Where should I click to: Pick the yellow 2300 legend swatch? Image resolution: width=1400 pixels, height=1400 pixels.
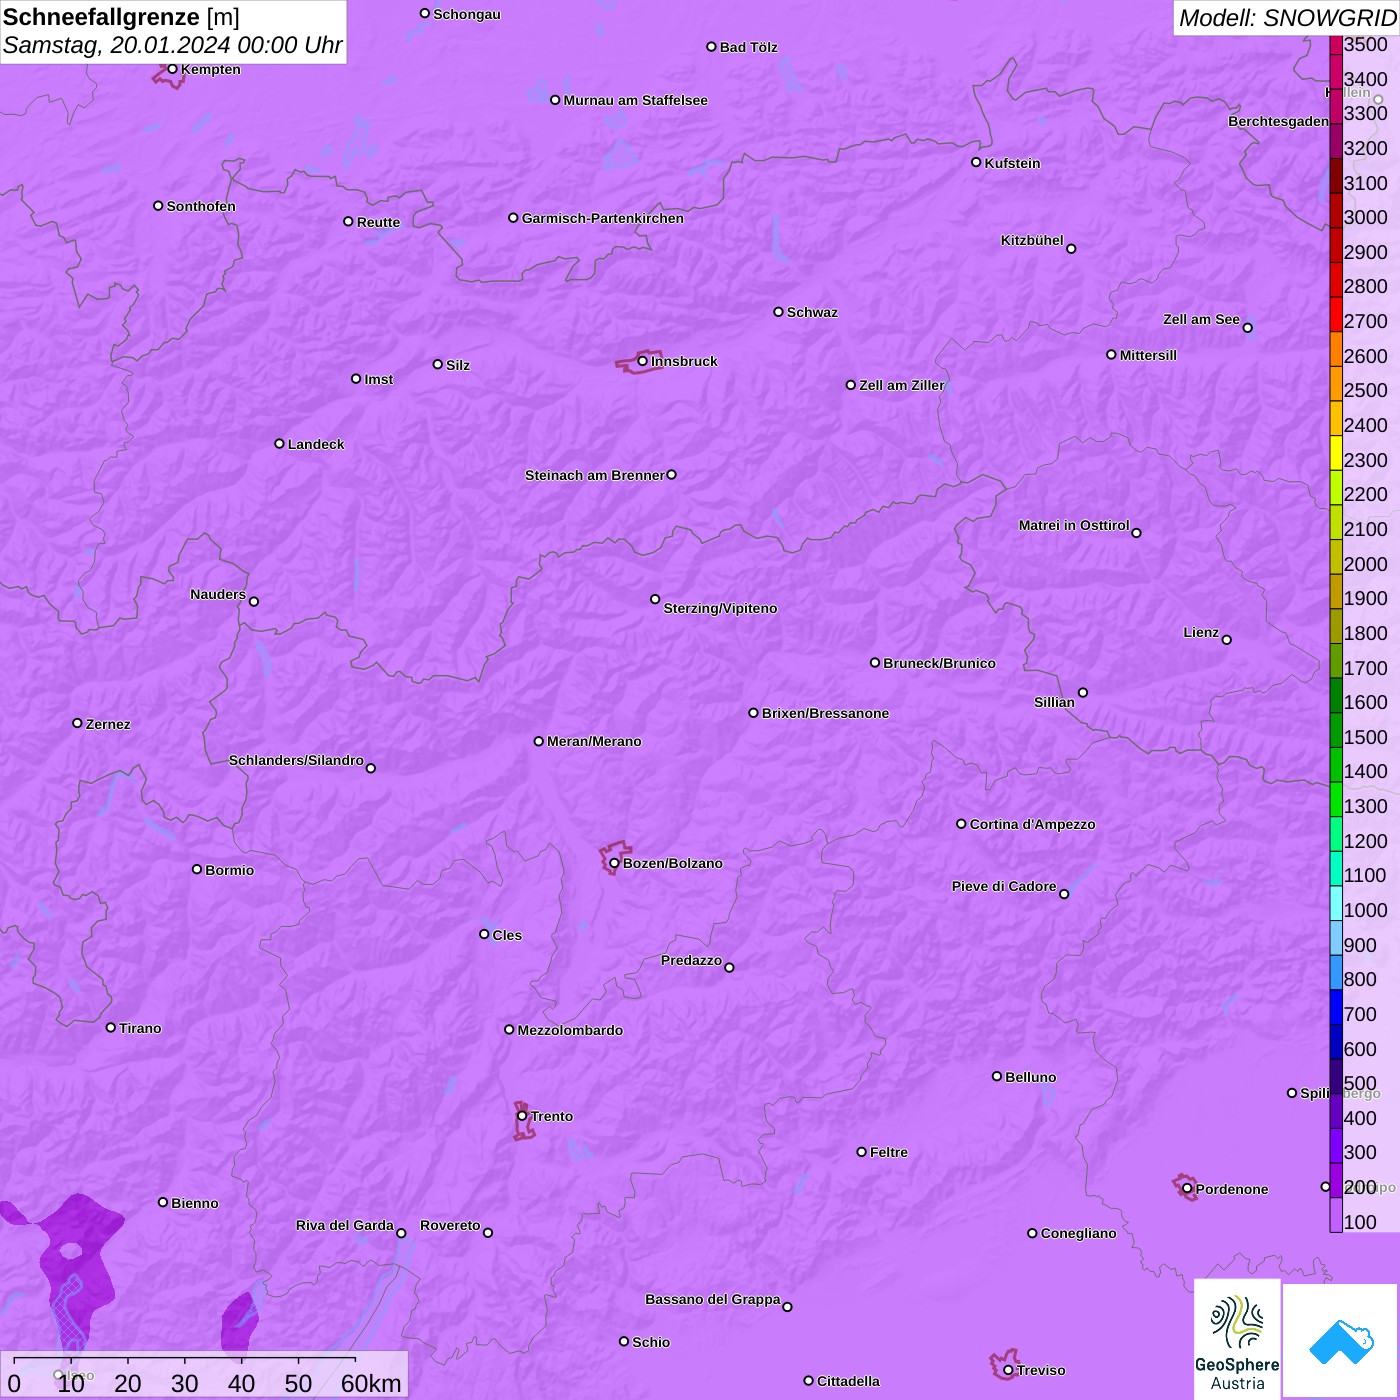pyautogui.click(x=1336, y=453)
